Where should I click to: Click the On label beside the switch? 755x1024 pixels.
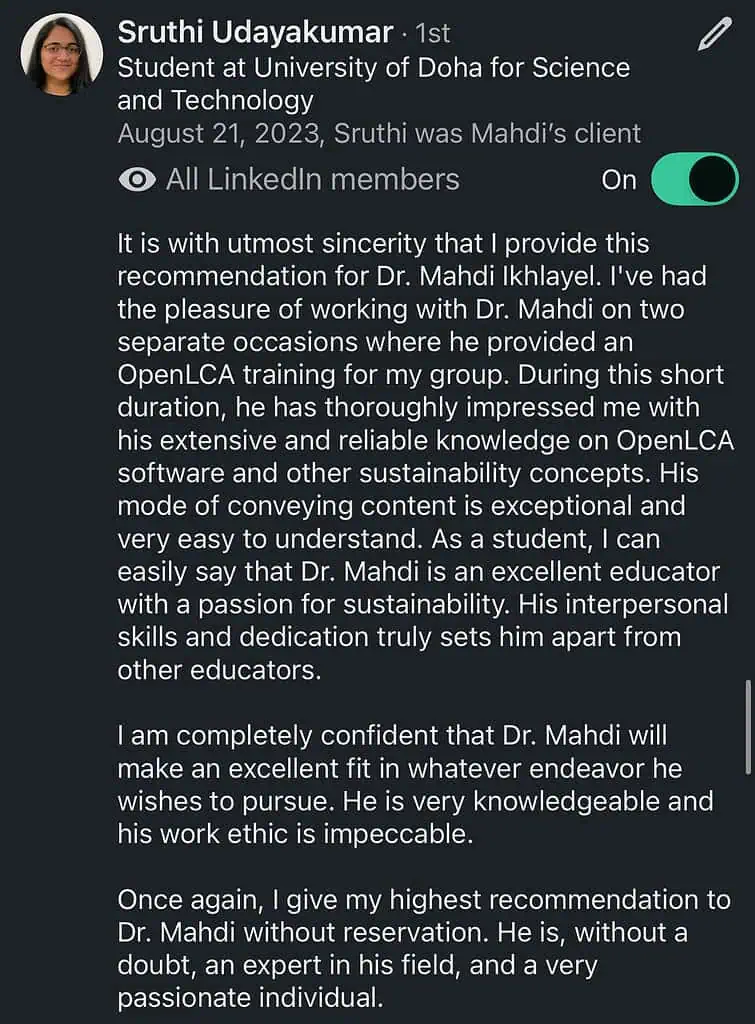click(619, 180)
